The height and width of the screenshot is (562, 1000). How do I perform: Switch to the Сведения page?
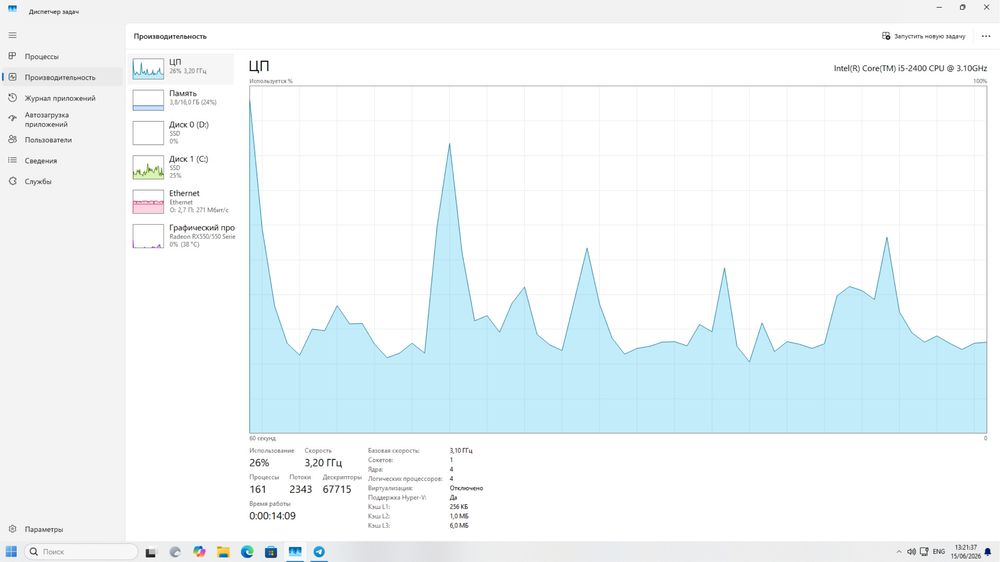(62, 161)
